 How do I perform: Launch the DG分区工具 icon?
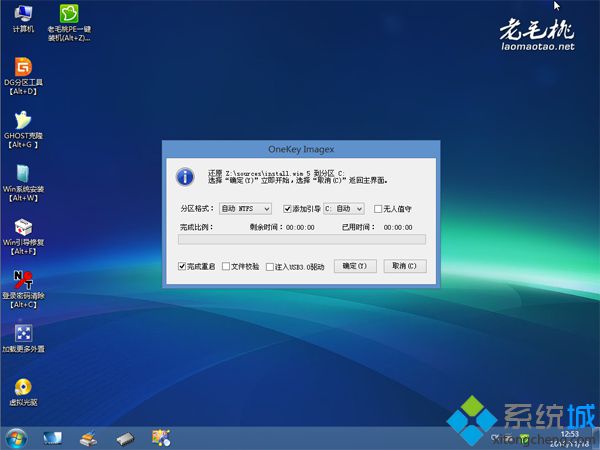(x=23, y=76)
